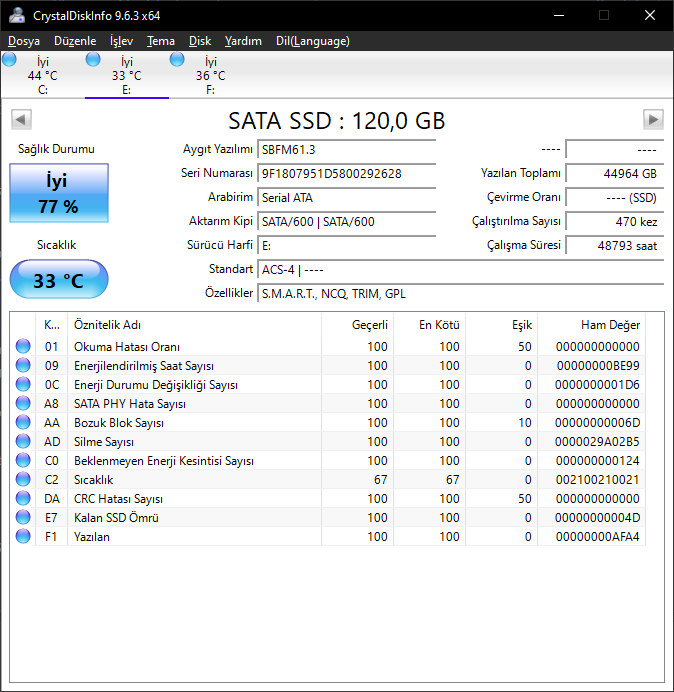Viewport: 674px width, 692px height.
Task: Close the CrystalDiskInfo window
Action: tap(650, 15)
